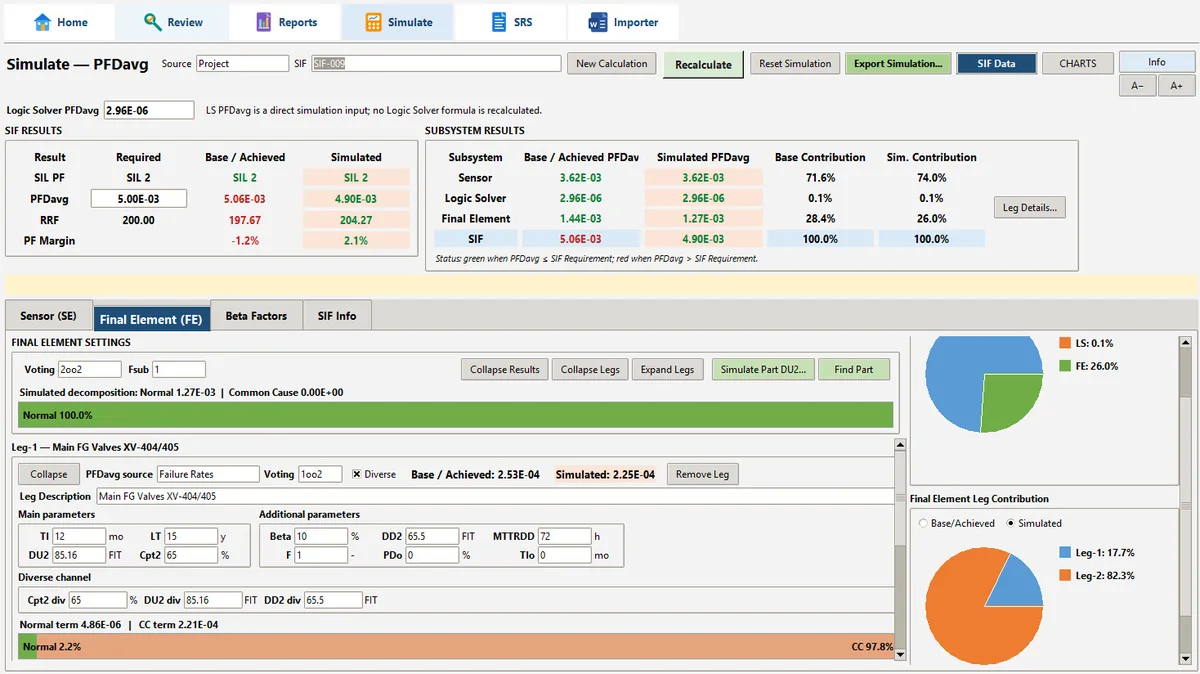This screenshot has height=674, width=1200.
Task: Click the Review magnifier icon
Action: [152, 22]
